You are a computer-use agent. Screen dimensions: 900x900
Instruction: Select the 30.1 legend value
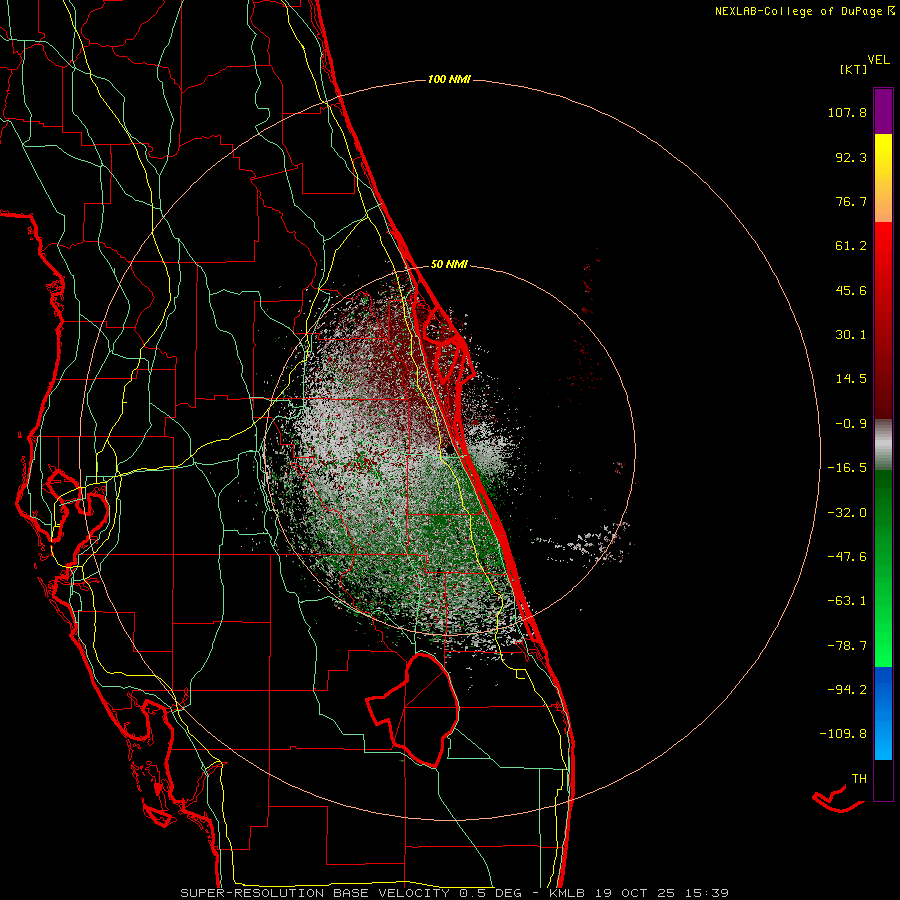tap(851, 335)
